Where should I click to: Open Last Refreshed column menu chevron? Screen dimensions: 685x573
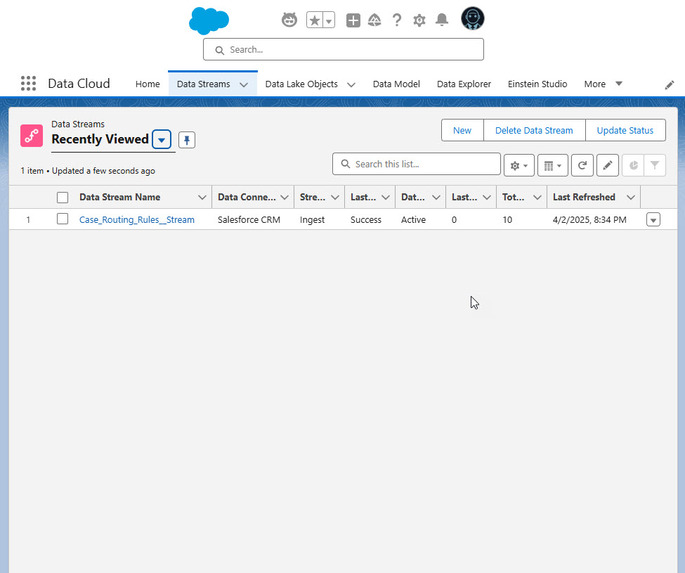630,197
